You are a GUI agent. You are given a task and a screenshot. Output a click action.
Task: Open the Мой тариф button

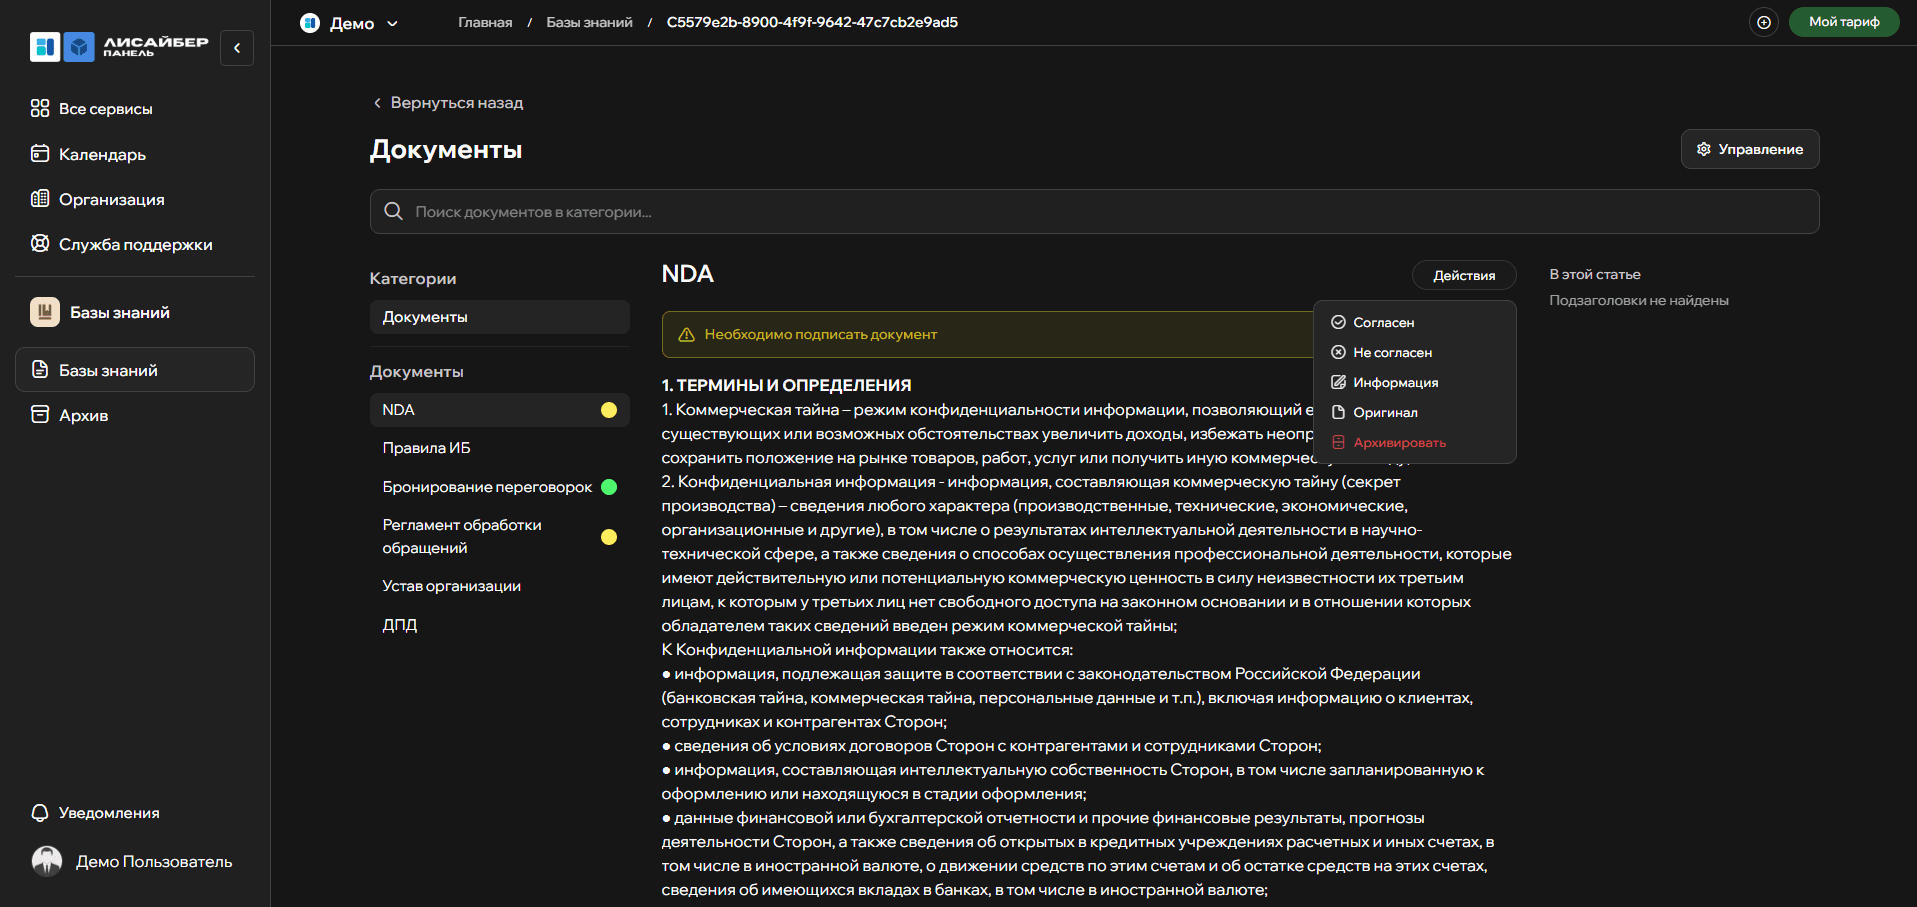1844,22
